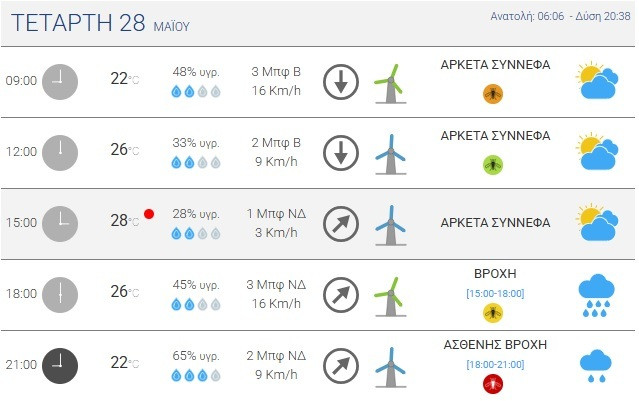
Task: Click the green mosquito badge at 12:00
Action: click(493, 164)
